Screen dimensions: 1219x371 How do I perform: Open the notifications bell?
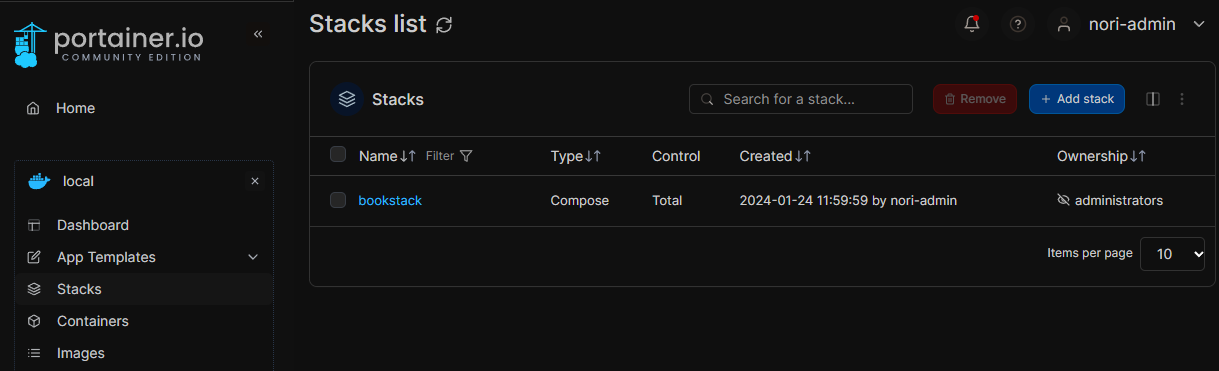(972, 25)
